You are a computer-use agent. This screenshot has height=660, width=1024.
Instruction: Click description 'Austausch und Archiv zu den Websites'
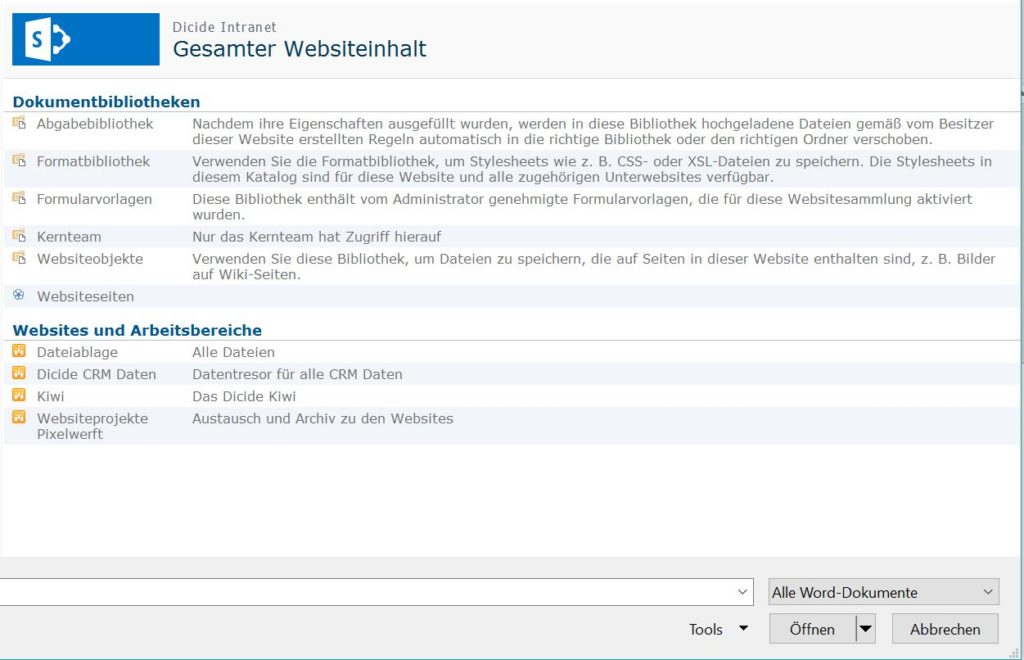pos(323,419)
